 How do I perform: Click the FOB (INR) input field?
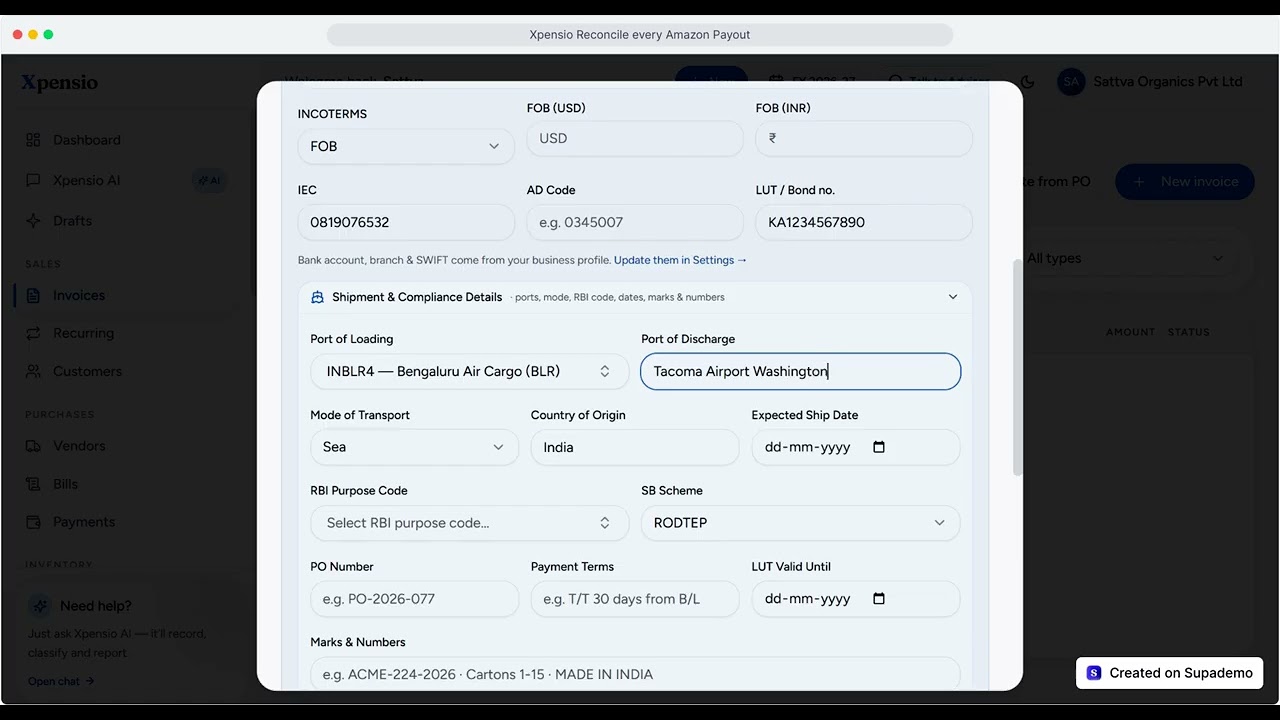(x=864, y=138)
